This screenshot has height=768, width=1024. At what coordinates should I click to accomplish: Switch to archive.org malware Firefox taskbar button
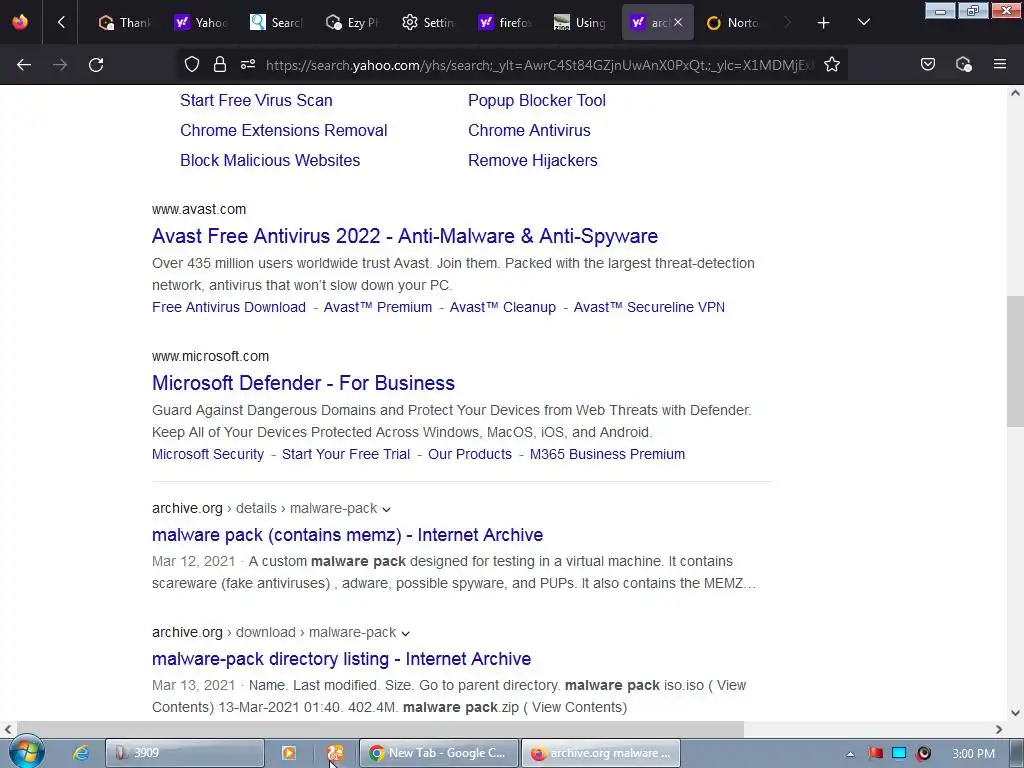(x=601, y=753)
